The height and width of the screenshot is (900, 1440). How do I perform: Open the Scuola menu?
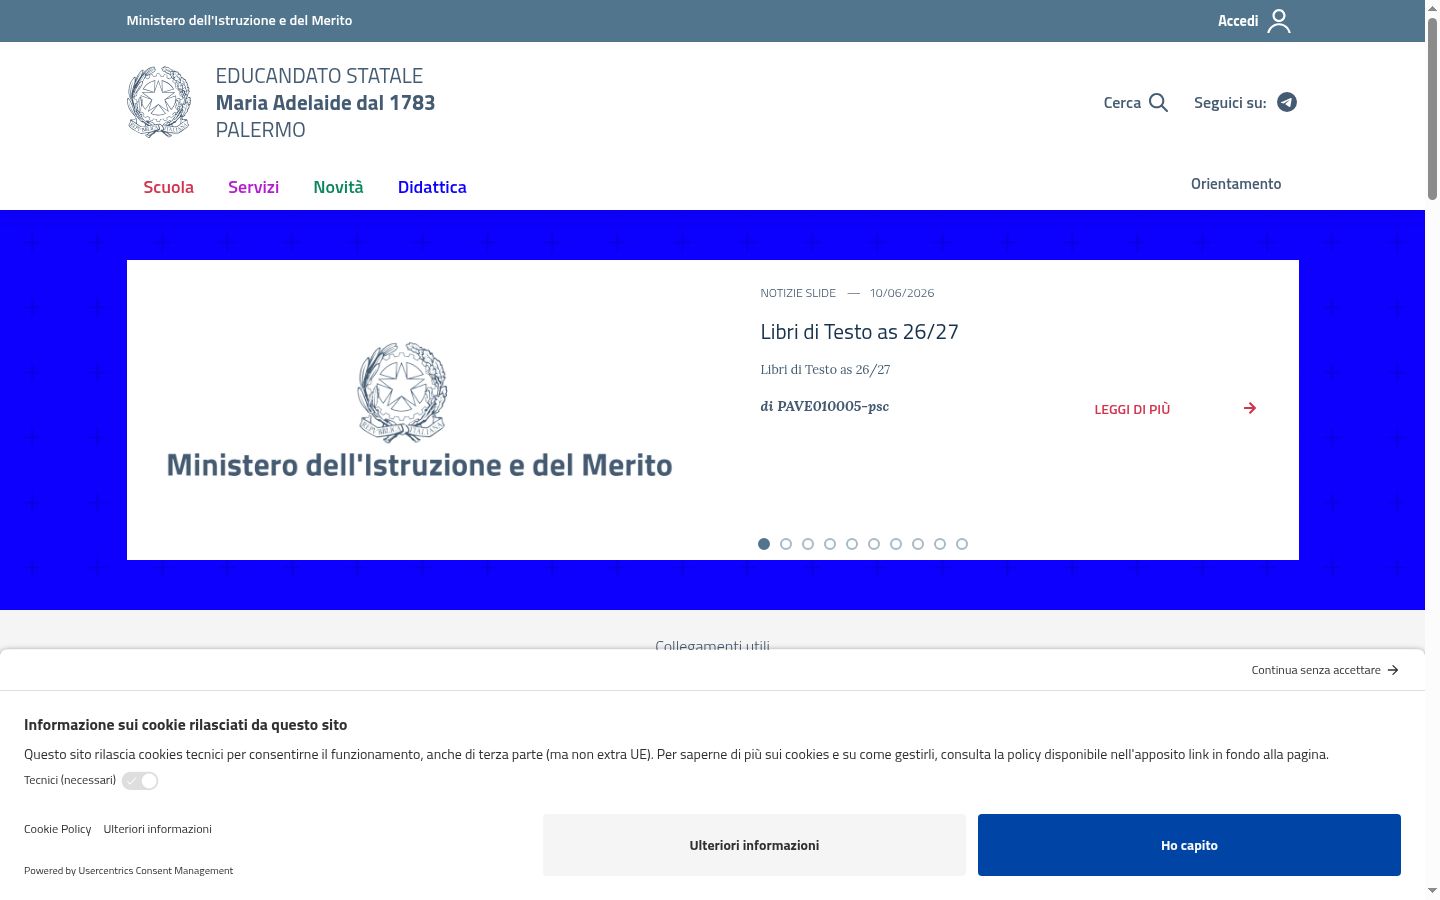168,187
